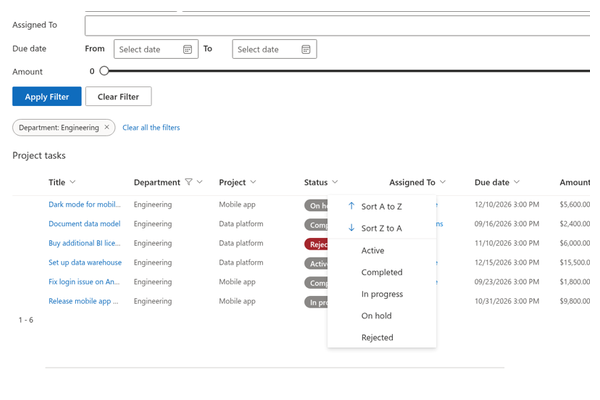Click the 12/15/2026 3:00 PM due date

click(x=507, y=262)
